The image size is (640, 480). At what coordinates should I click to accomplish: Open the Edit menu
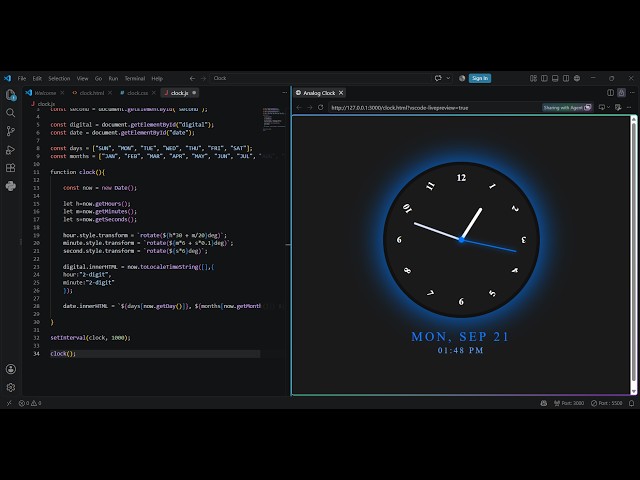pos(37,78)
